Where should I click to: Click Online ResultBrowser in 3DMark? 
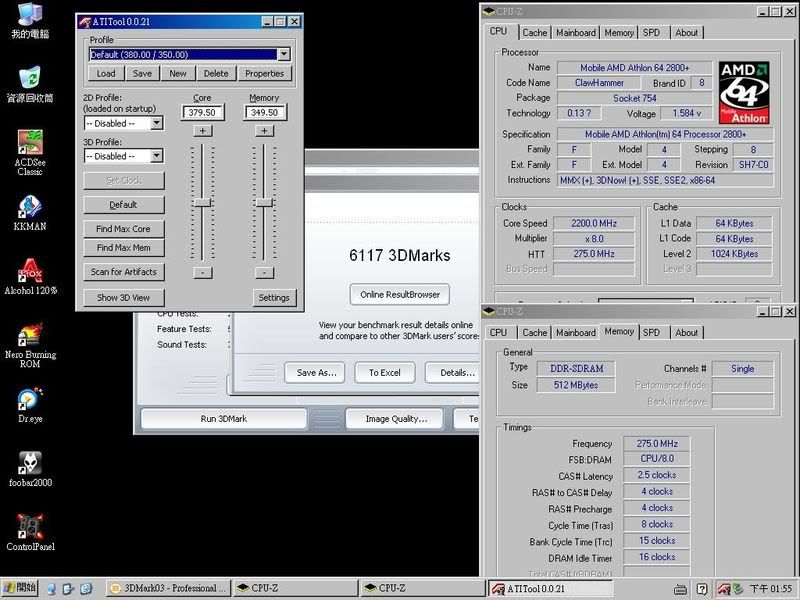click(x=399, y=294)
